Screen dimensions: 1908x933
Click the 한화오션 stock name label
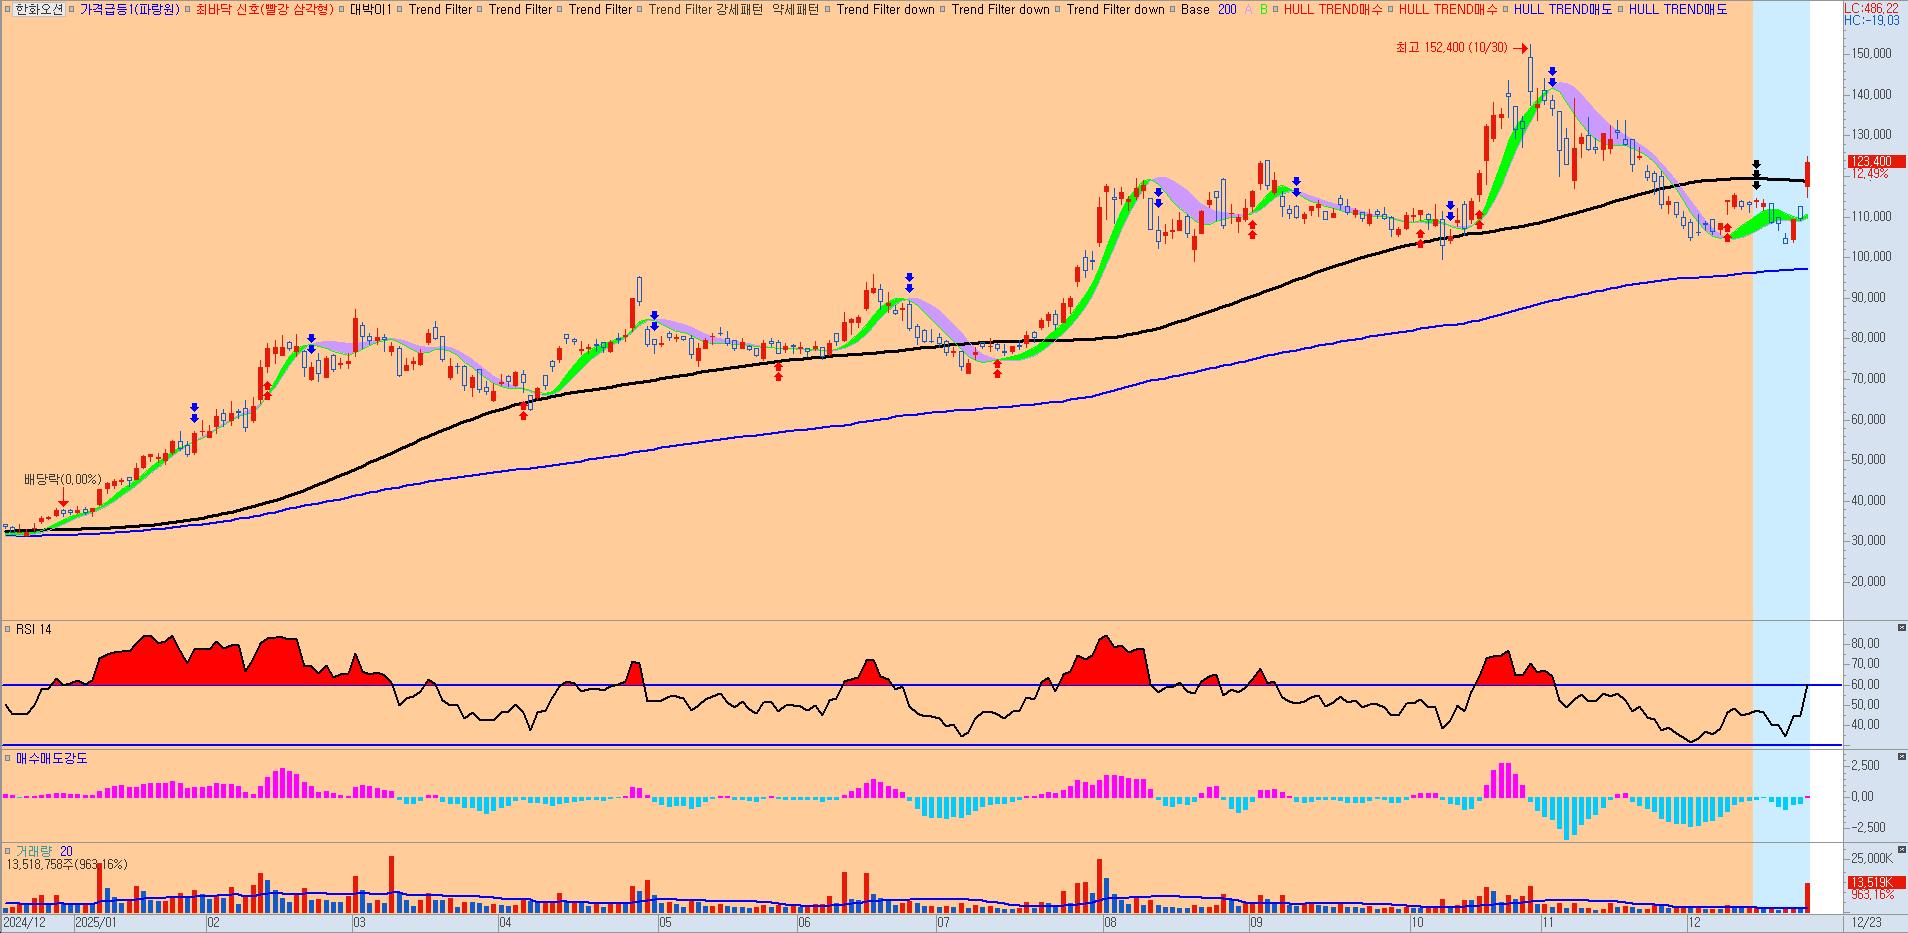39,9
